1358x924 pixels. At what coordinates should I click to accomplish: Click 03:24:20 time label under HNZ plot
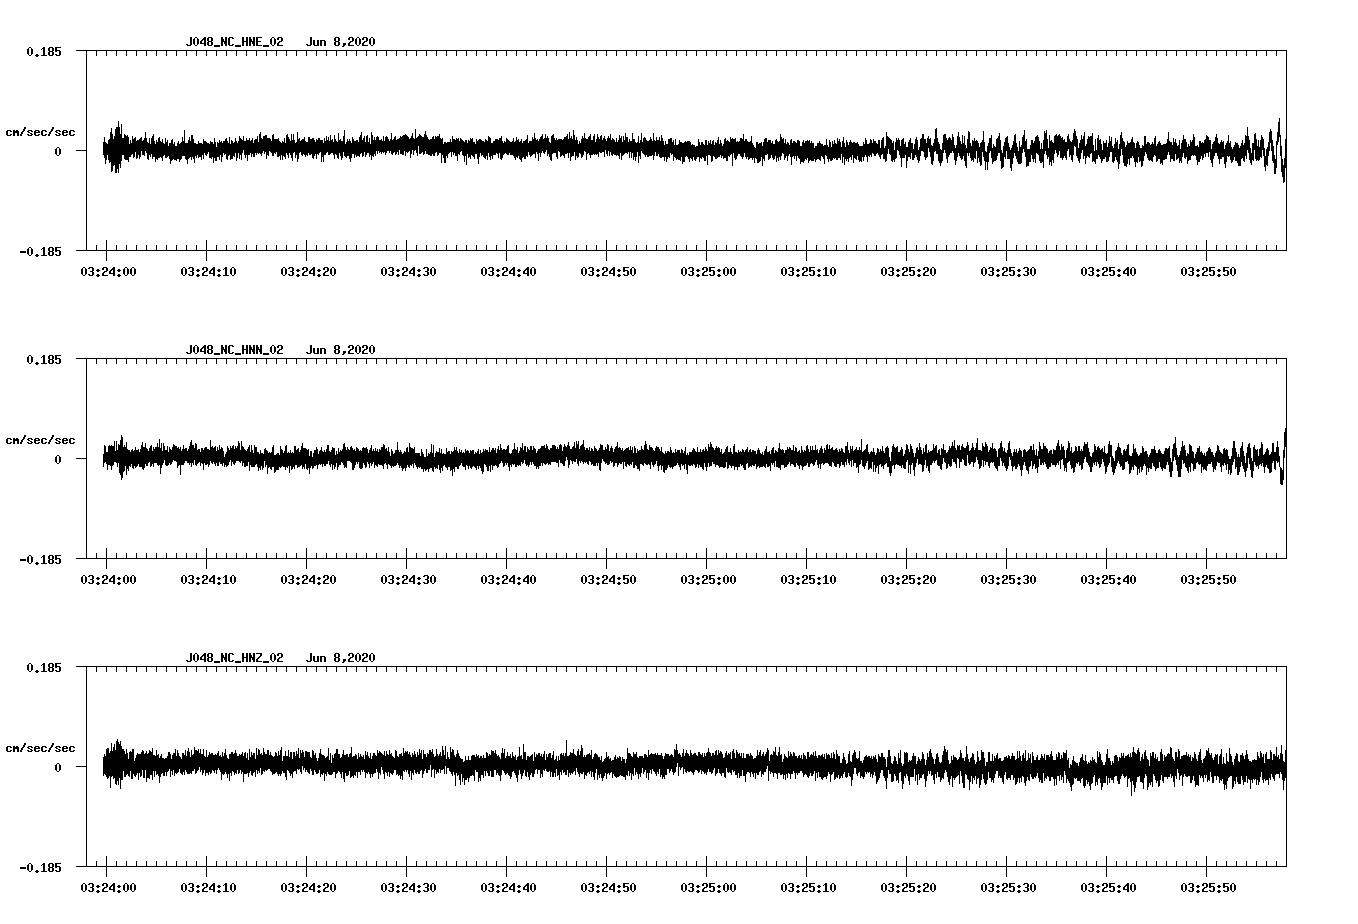coord(307,887)
